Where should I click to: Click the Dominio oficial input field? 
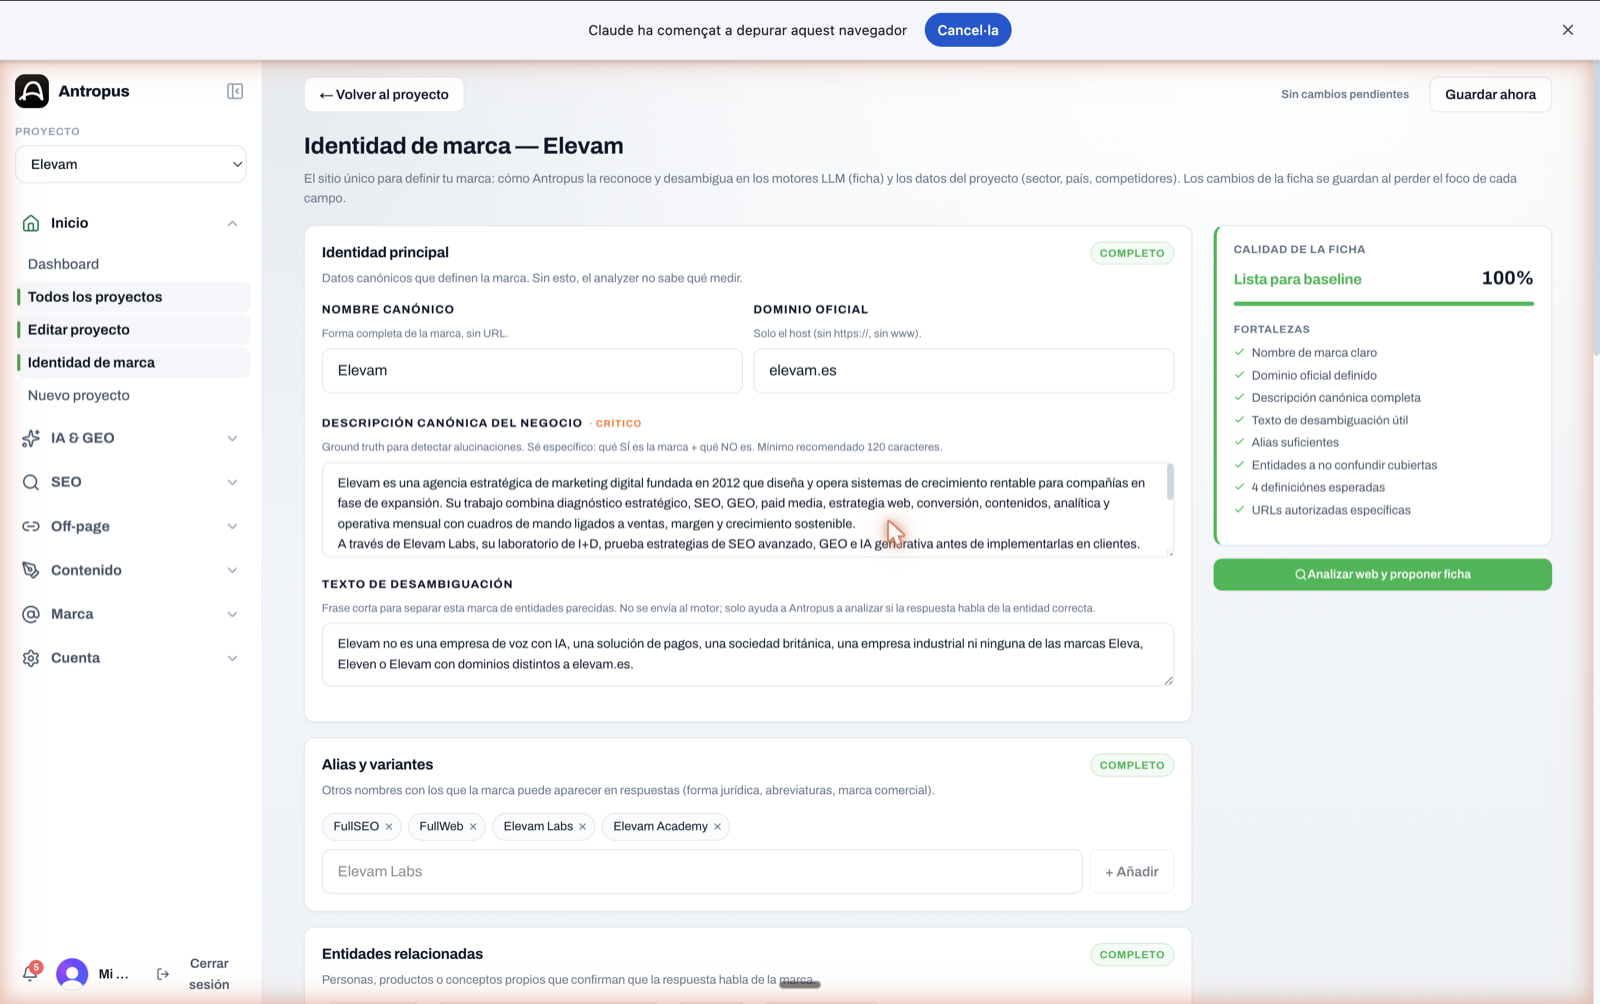[963, 370]
